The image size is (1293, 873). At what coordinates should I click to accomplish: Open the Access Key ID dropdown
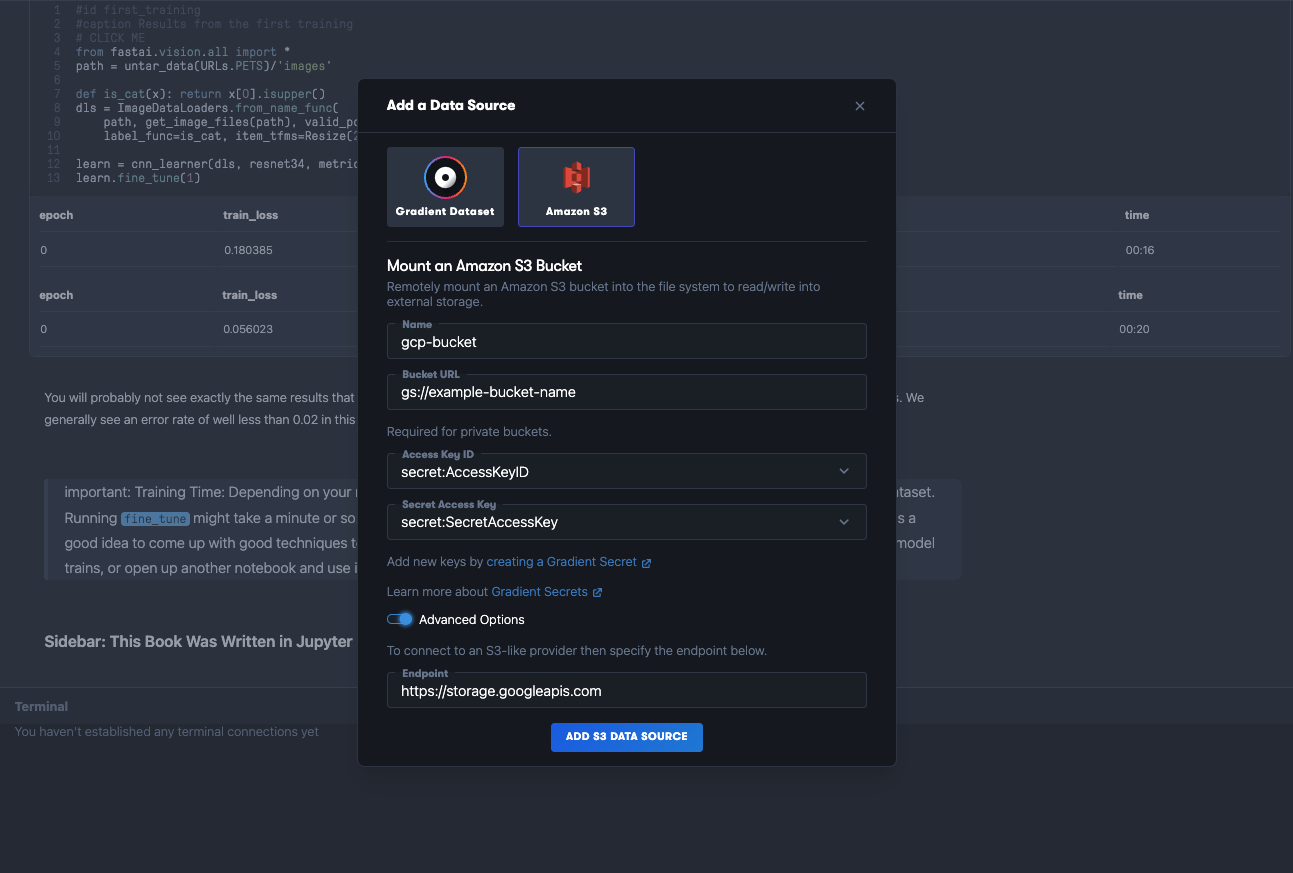pos(626,471)
